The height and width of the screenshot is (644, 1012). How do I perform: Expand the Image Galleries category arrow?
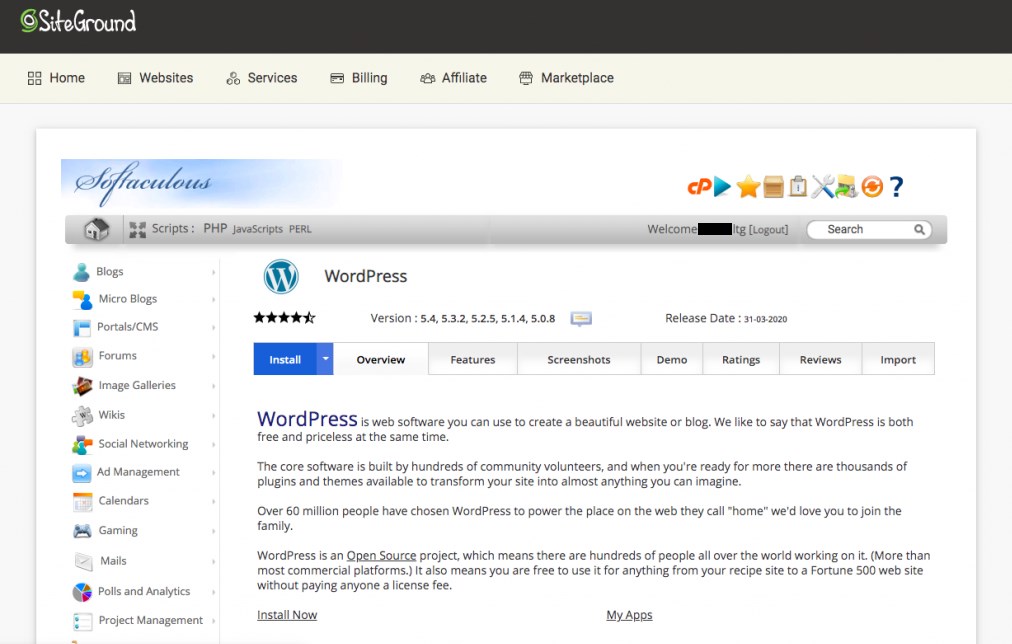[213, 386]
